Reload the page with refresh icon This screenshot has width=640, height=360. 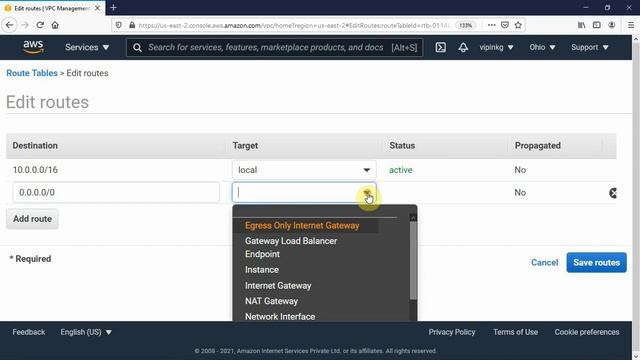click(40, 25)
